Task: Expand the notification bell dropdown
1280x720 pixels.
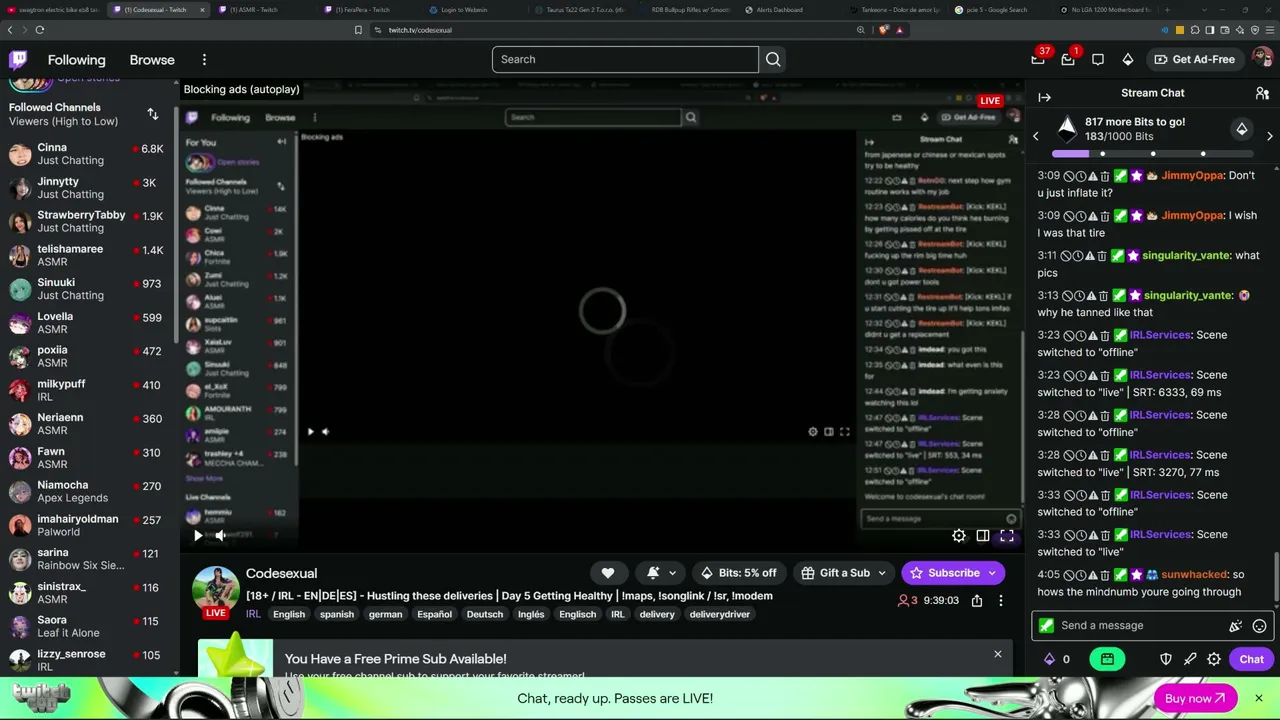Action: click(x=672, y=573)
